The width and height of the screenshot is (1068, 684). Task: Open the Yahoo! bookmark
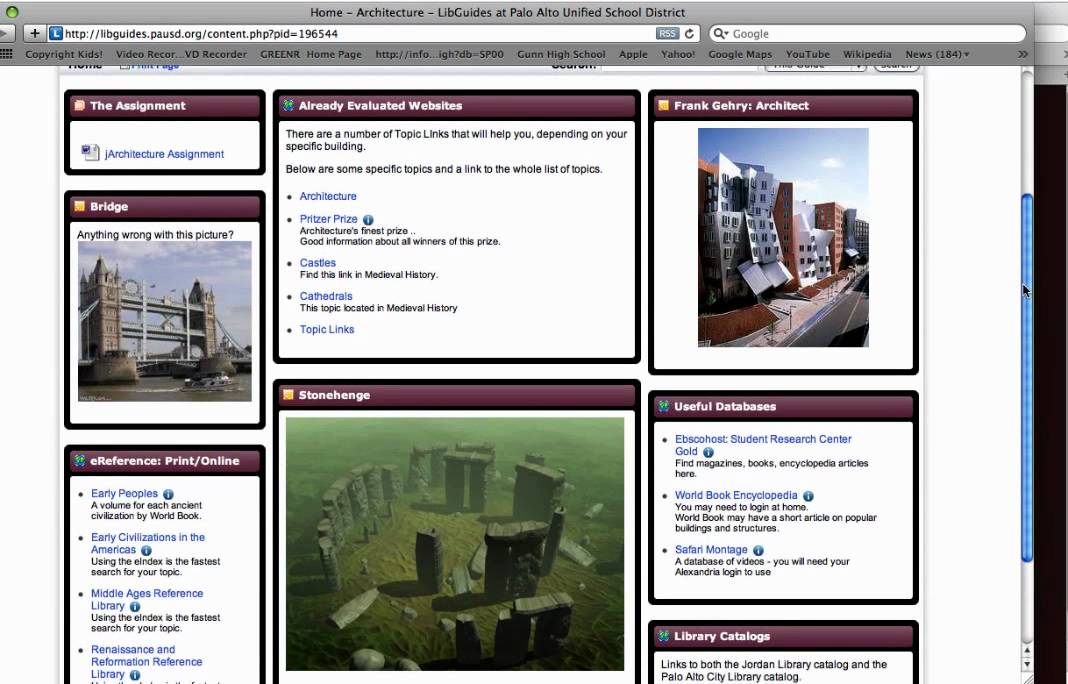[678, 54]
